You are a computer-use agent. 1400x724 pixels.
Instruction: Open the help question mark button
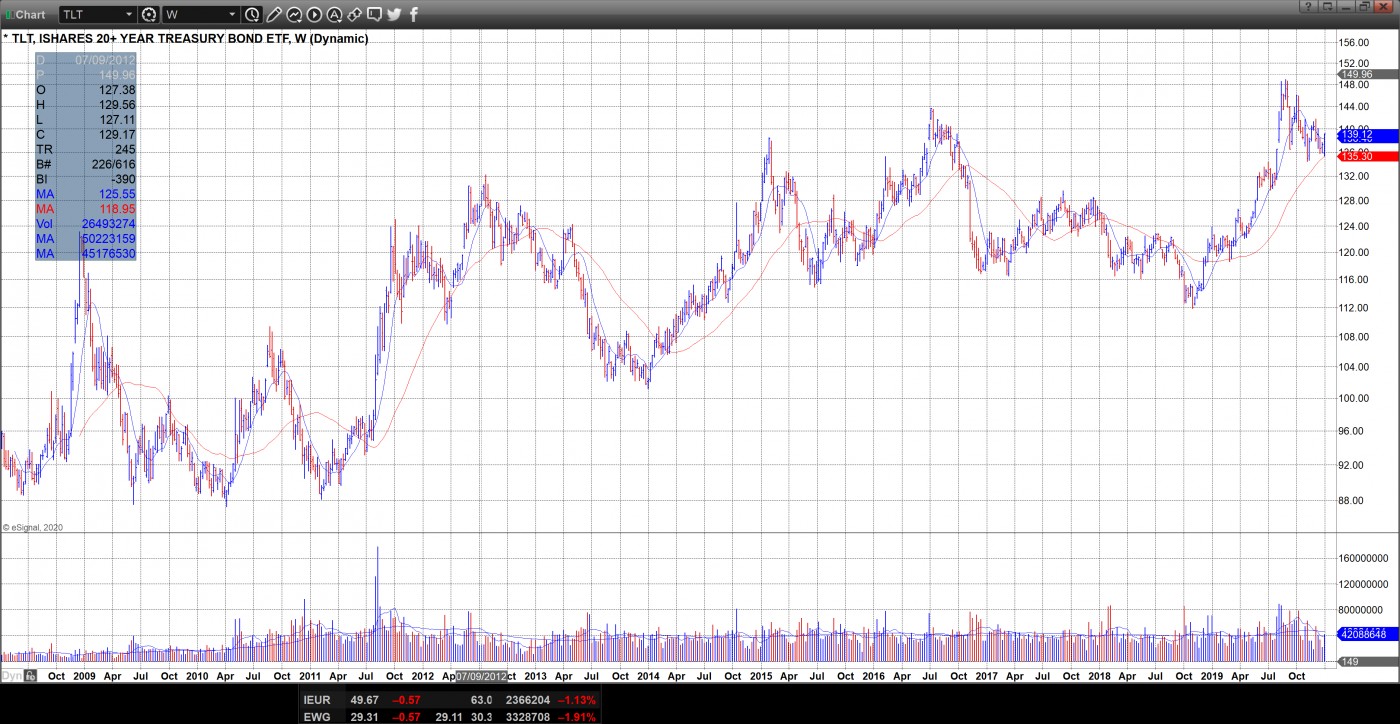click(1308, 6)
